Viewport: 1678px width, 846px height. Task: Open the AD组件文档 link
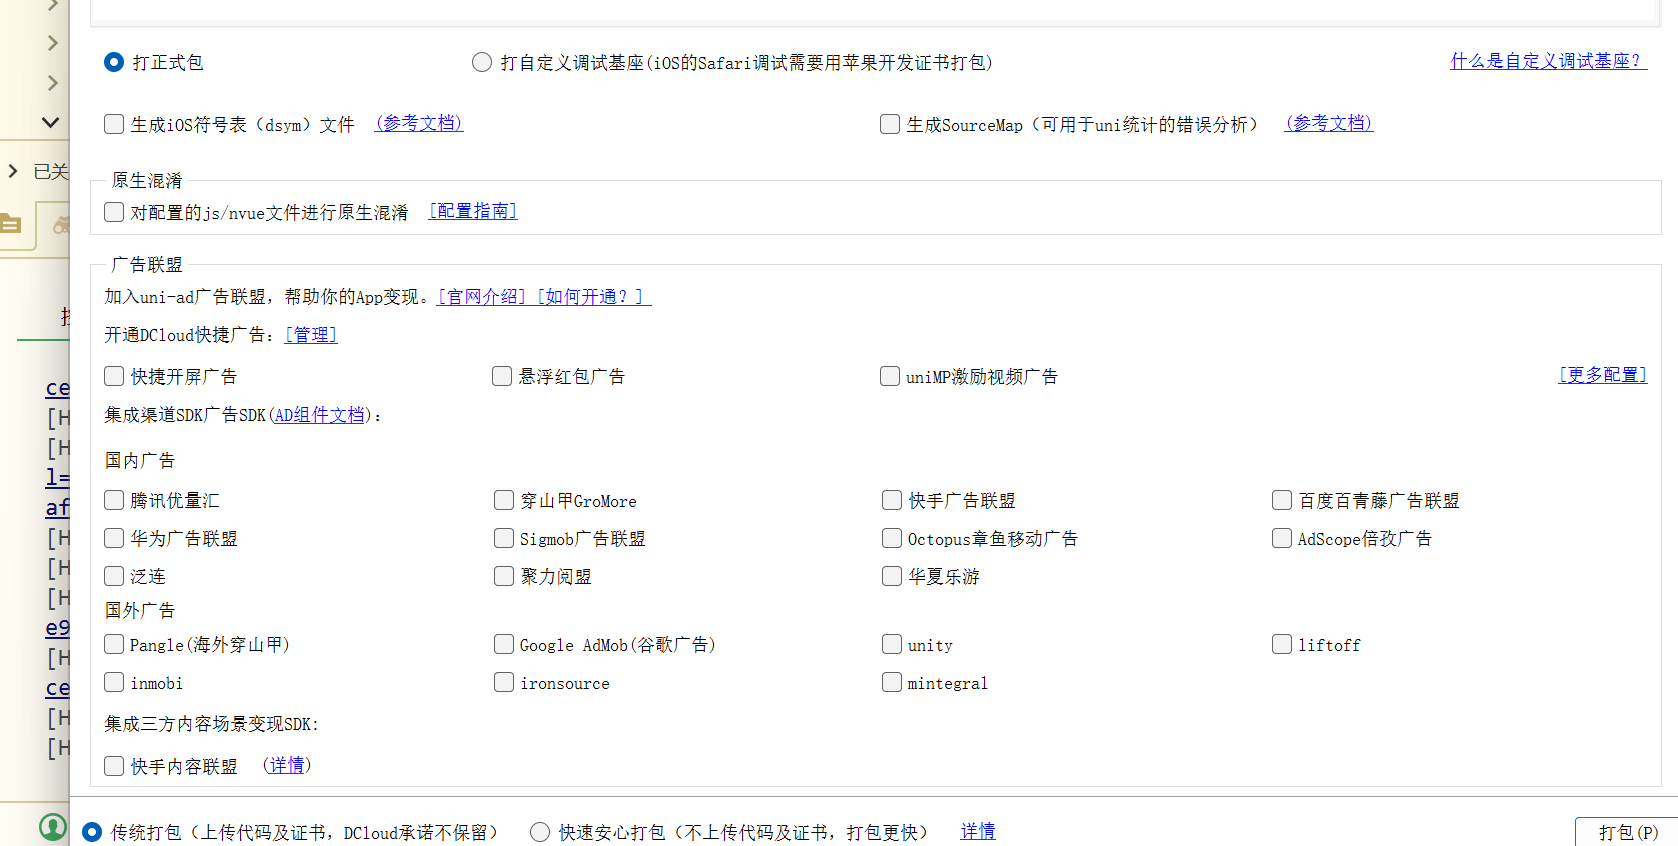[320, 415]
